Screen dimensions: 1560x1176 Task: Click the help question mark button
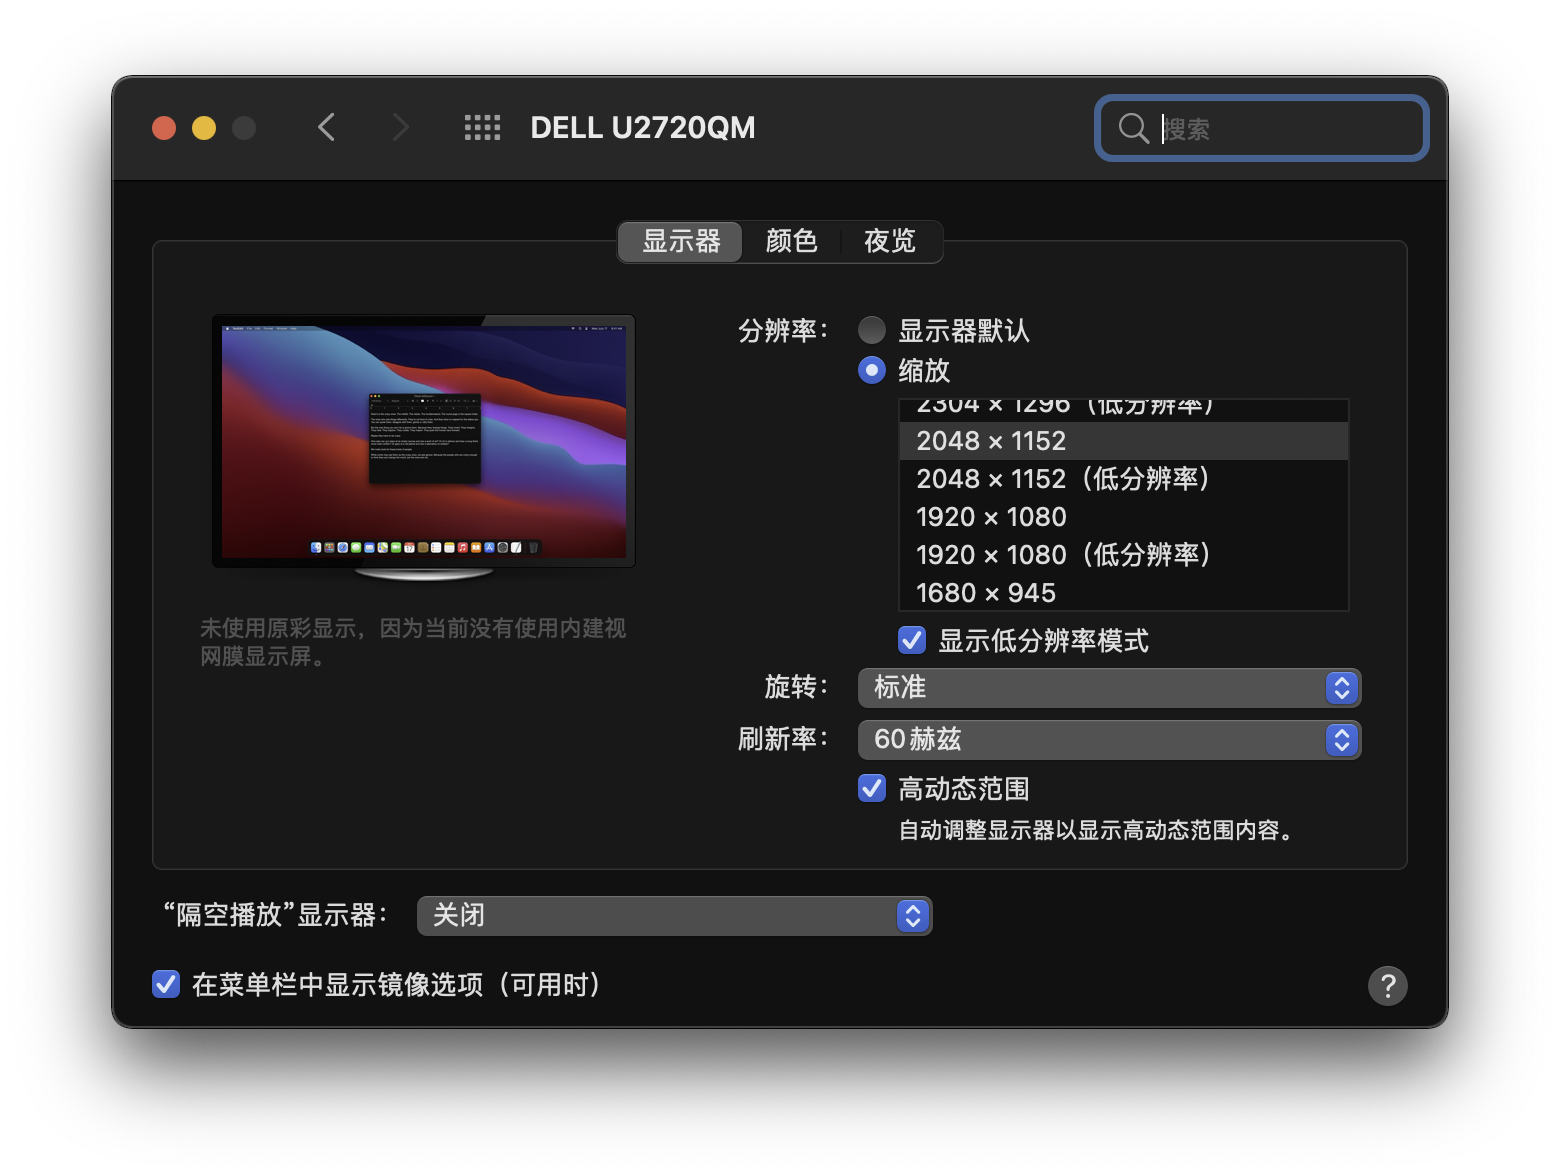pyautogui.click(x=1387, y=986)
